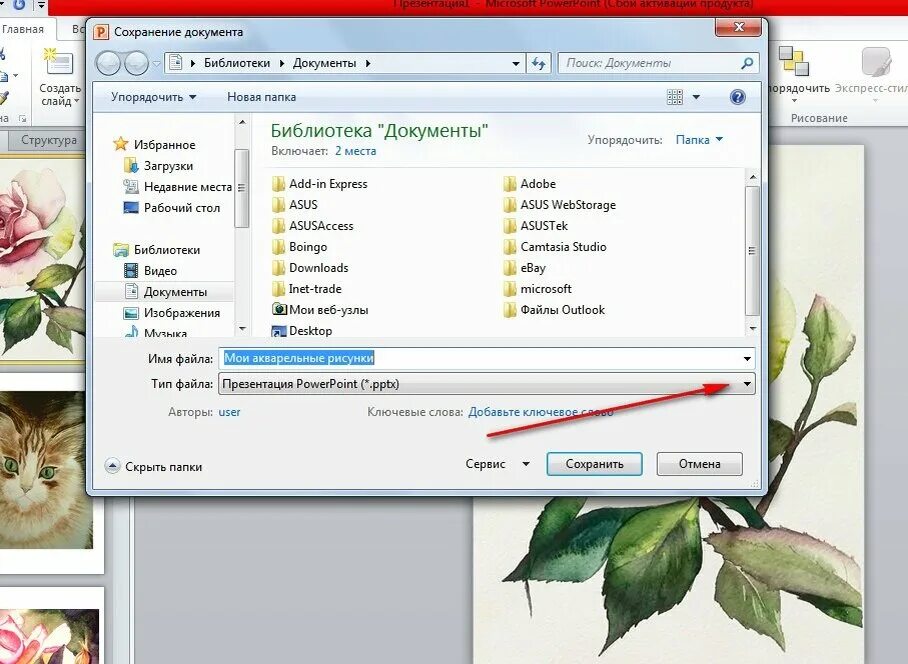Click Документы in address bar breadcrumb

coord(324,63)
